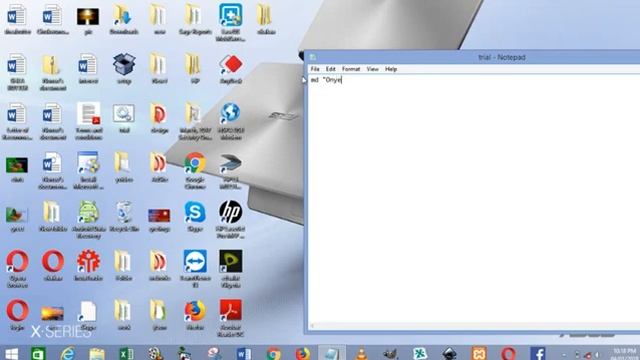Select the flatbed scanner desktop shortcut
640x360 pixels.
click(231, 163)
